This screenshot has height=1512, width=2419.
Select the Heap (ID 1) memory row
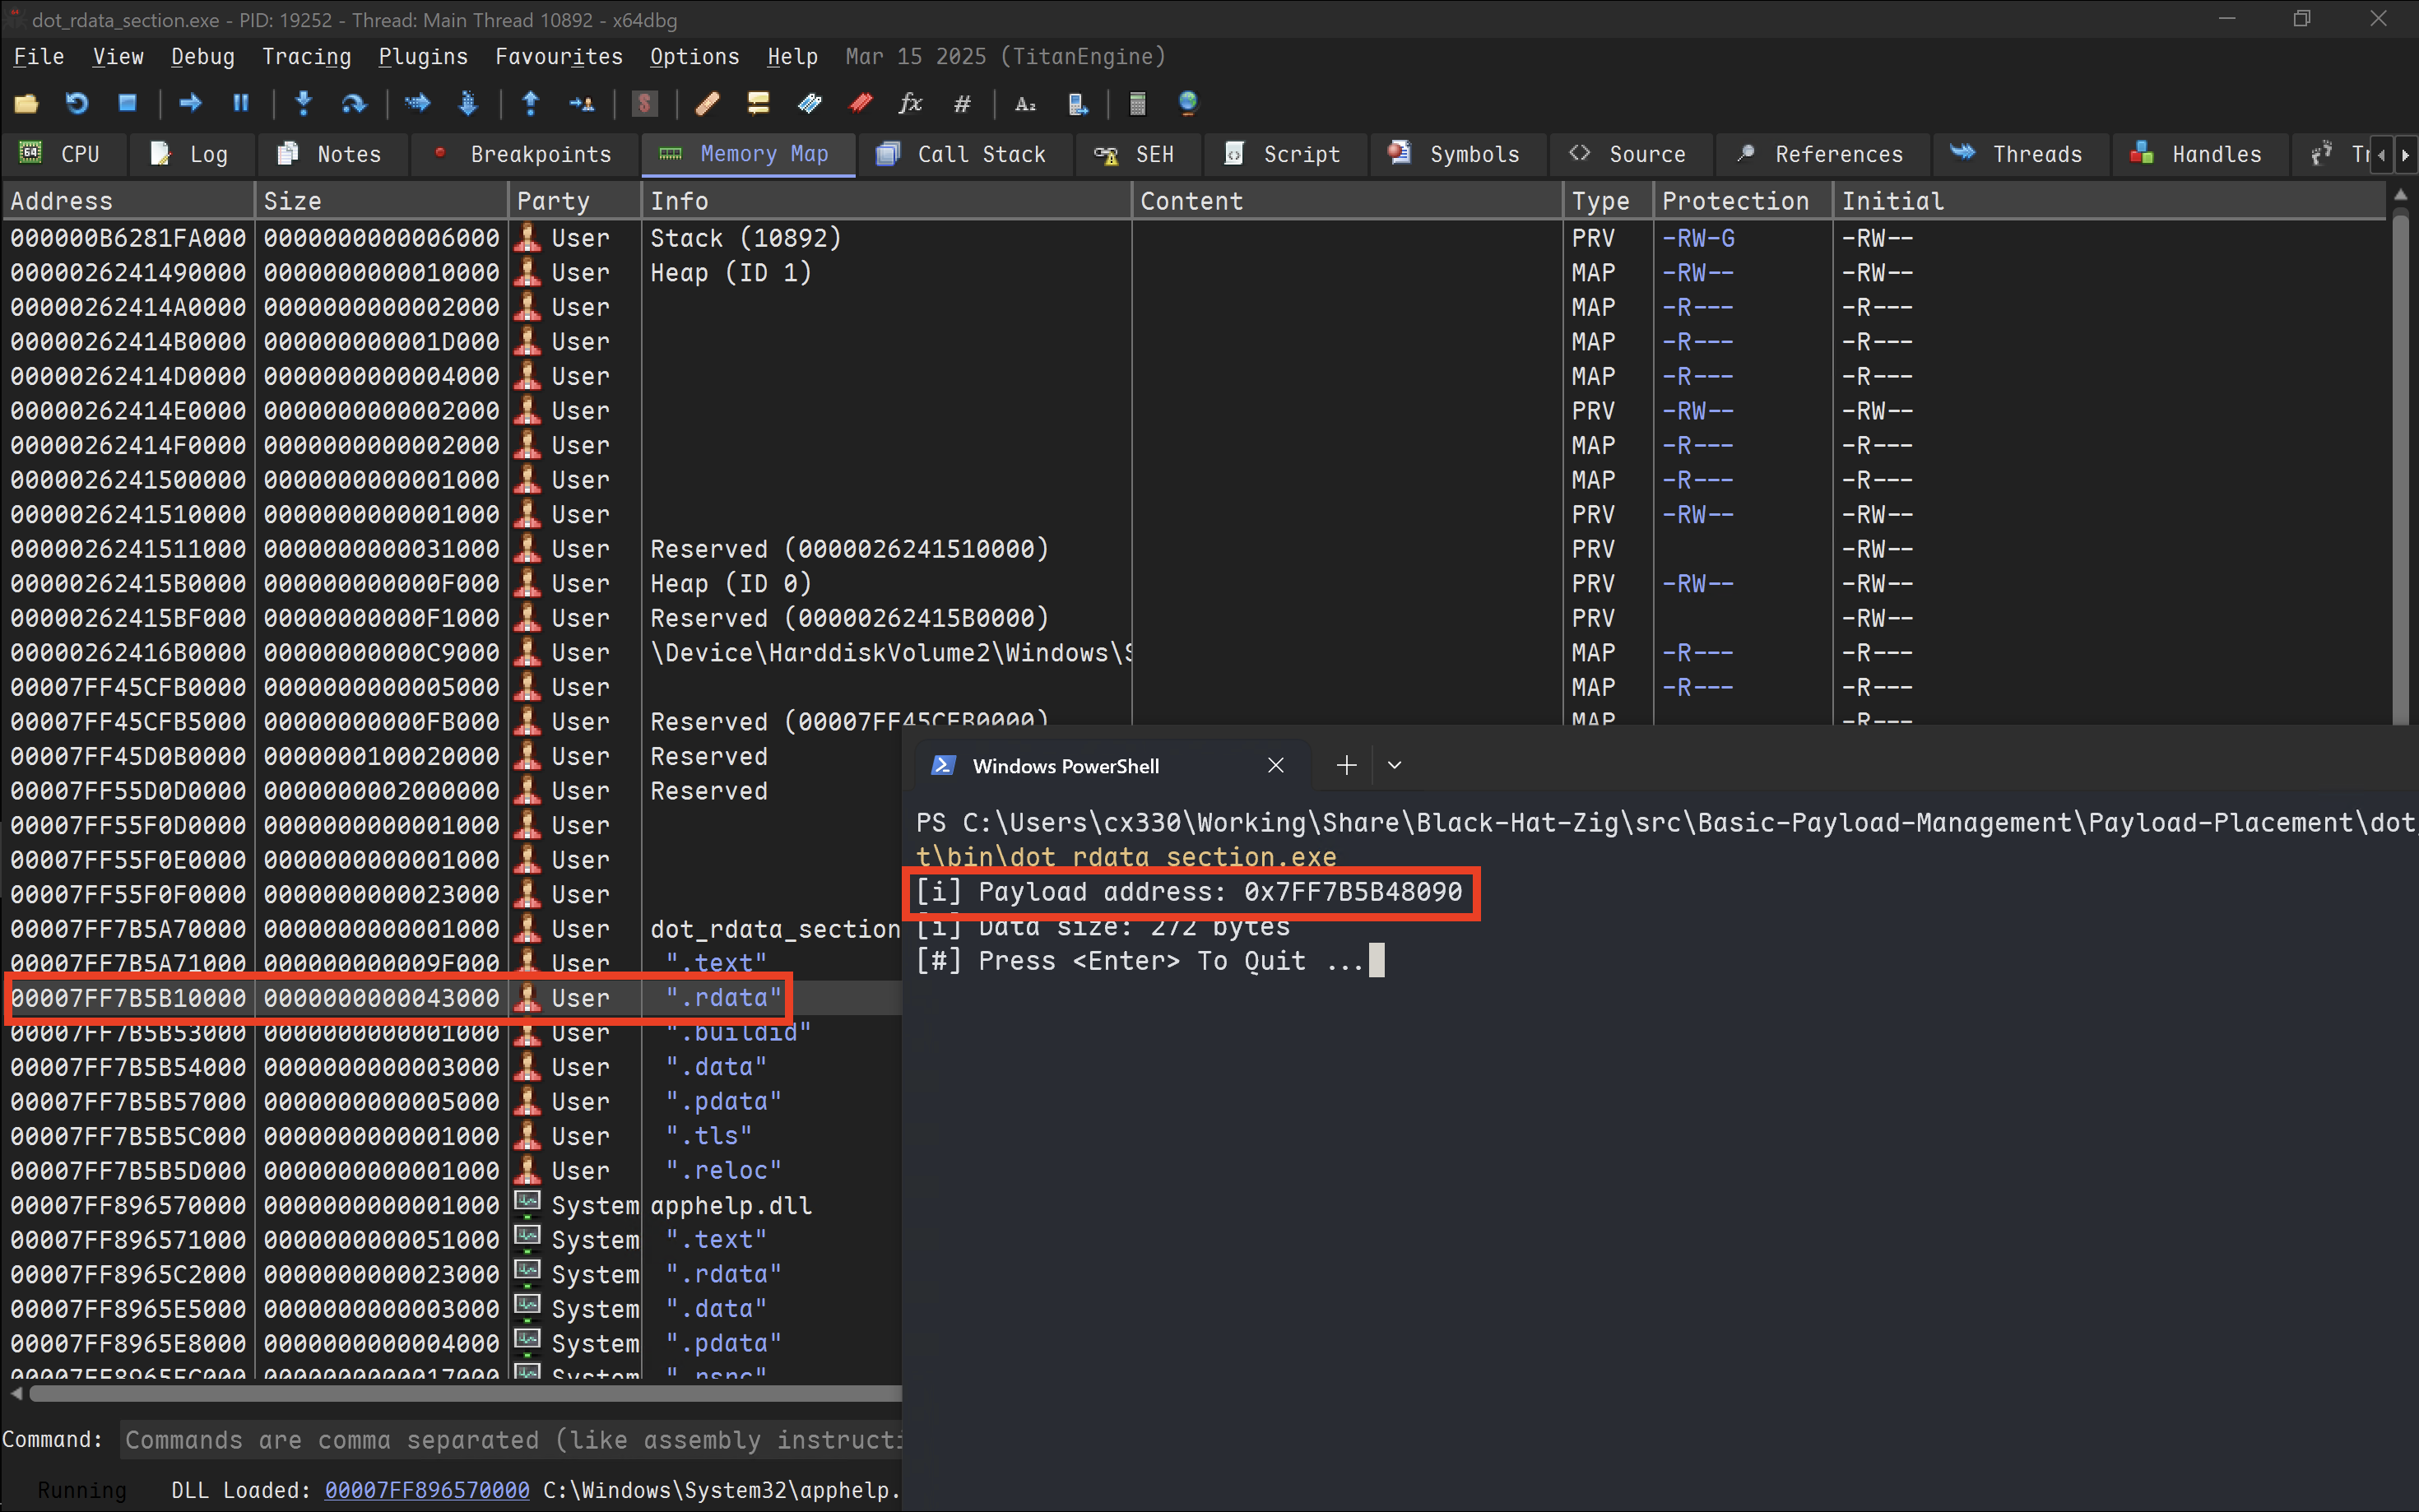point(1195,273)
